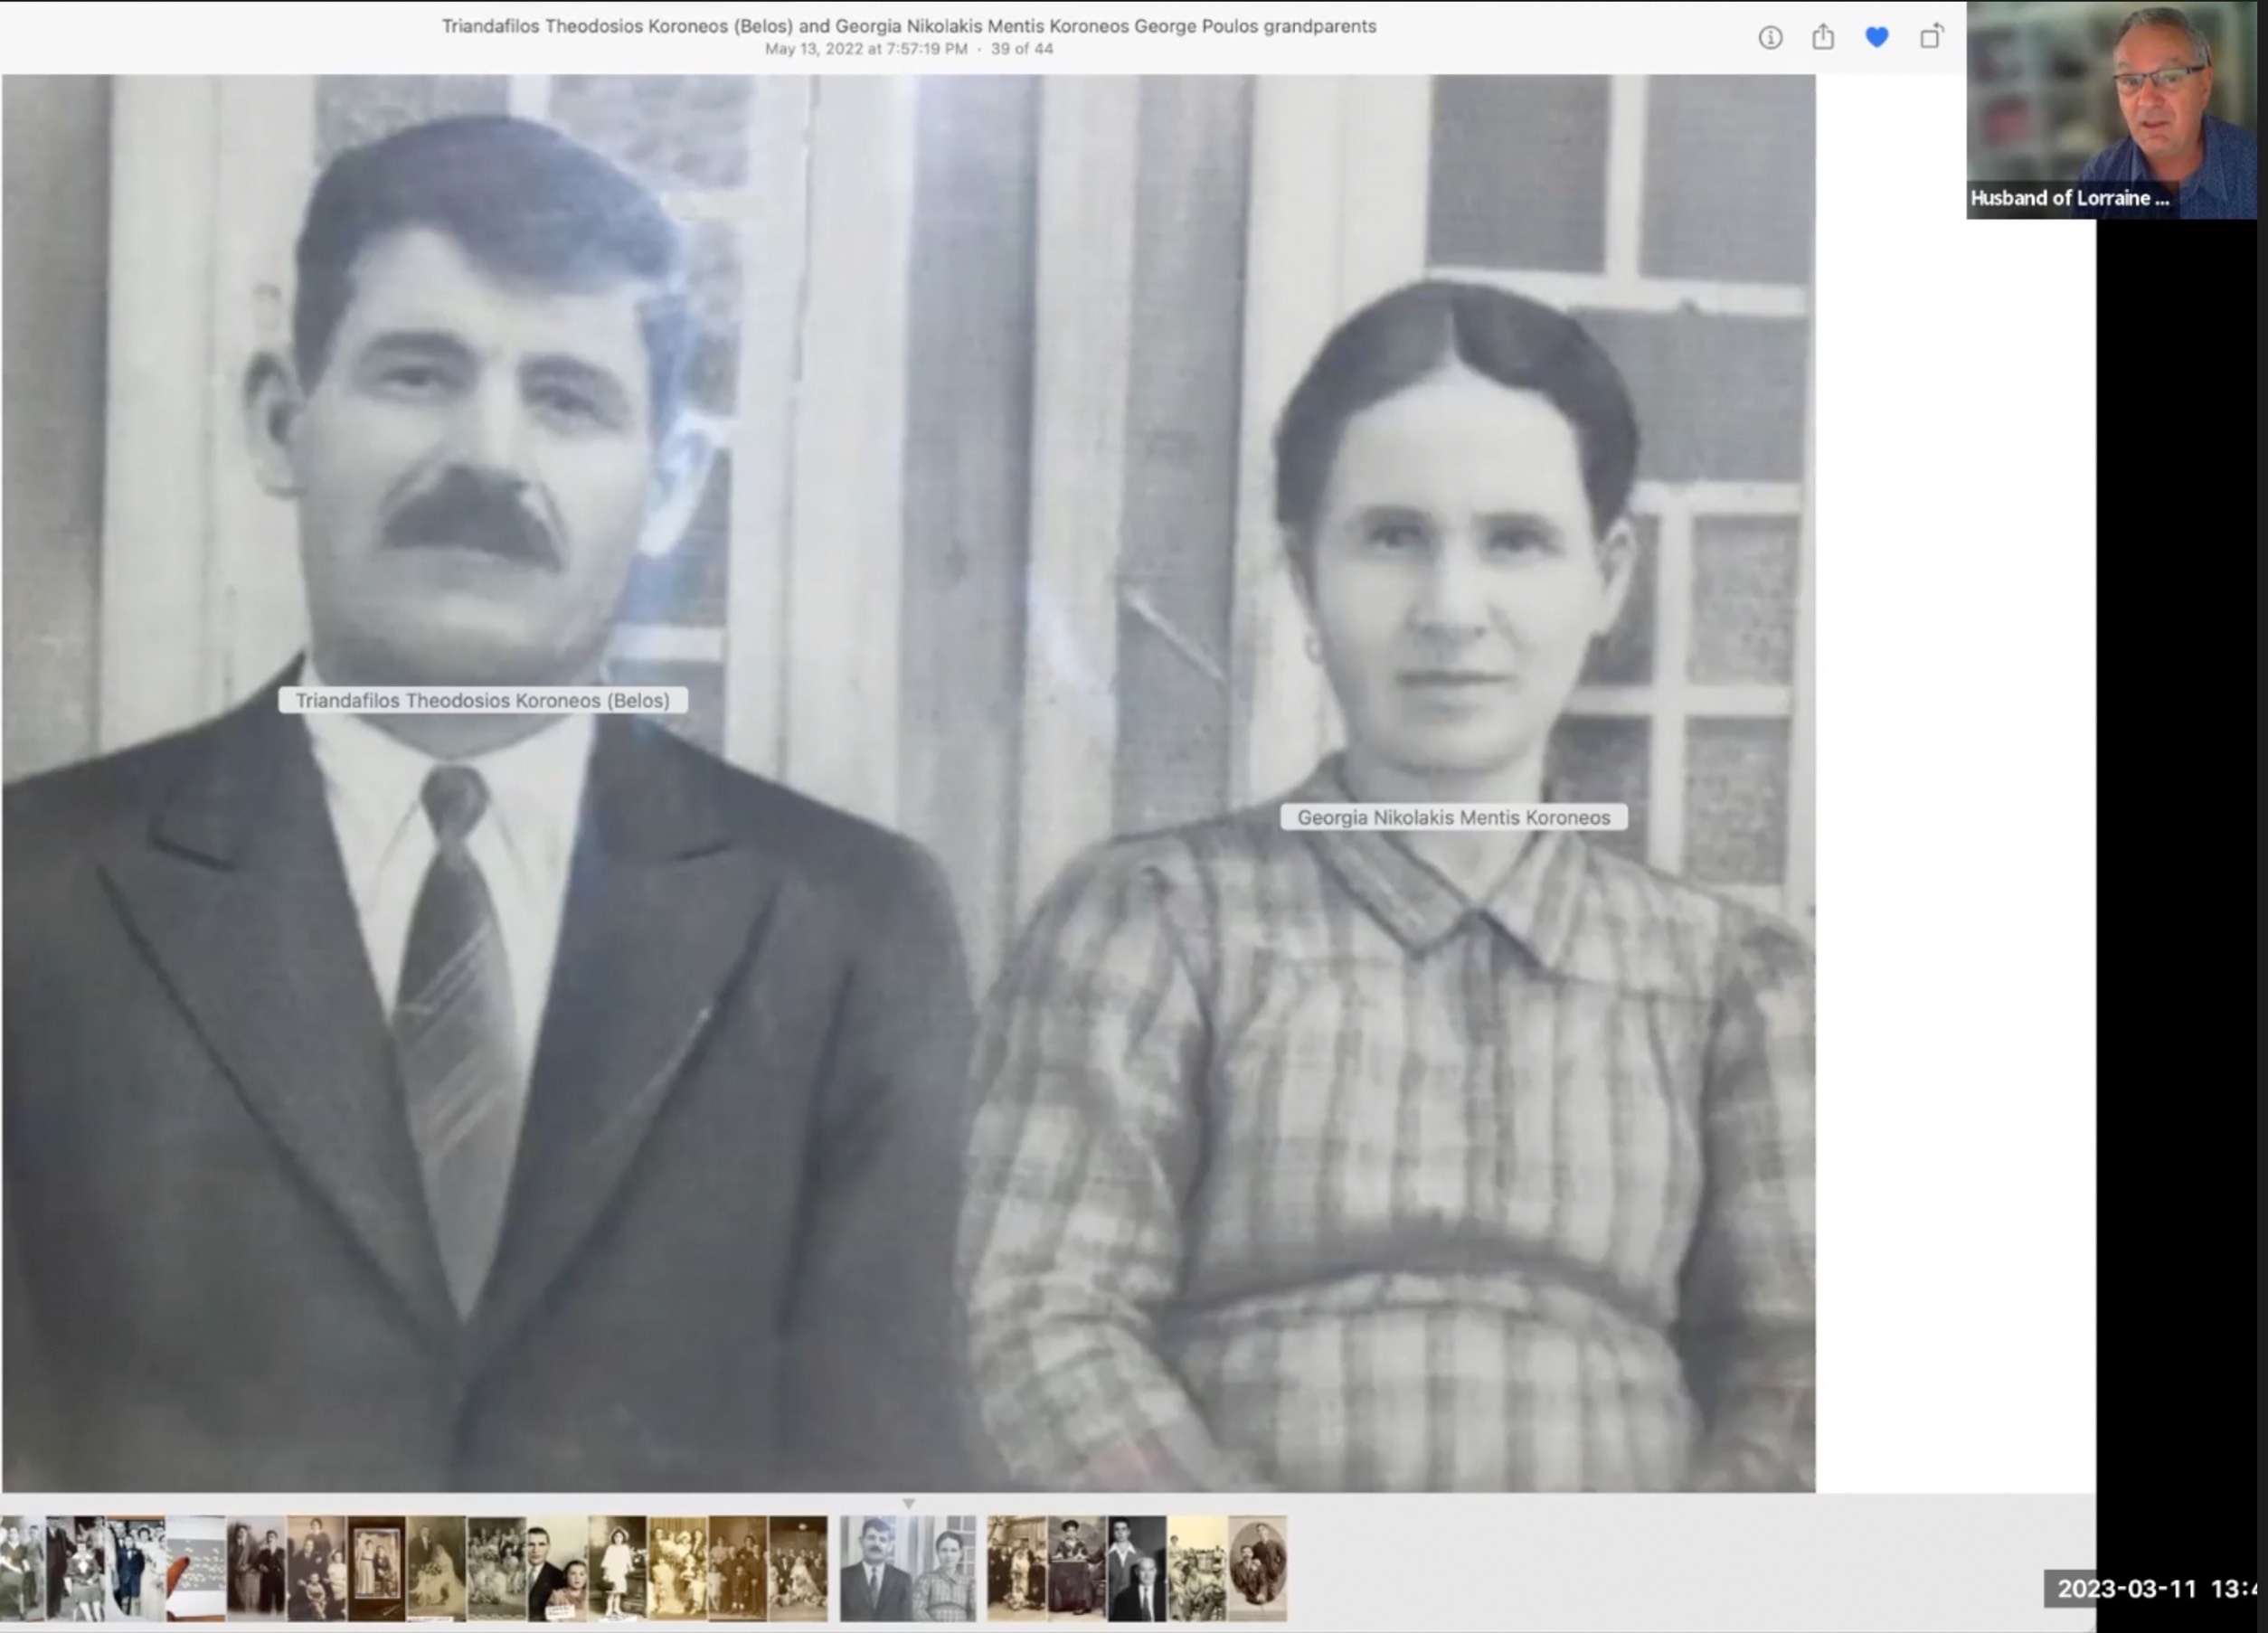The height and width of the screenshot is (1633, 2268).
Task: Click the date and photo count subtitle
Action: pos(908,49)
